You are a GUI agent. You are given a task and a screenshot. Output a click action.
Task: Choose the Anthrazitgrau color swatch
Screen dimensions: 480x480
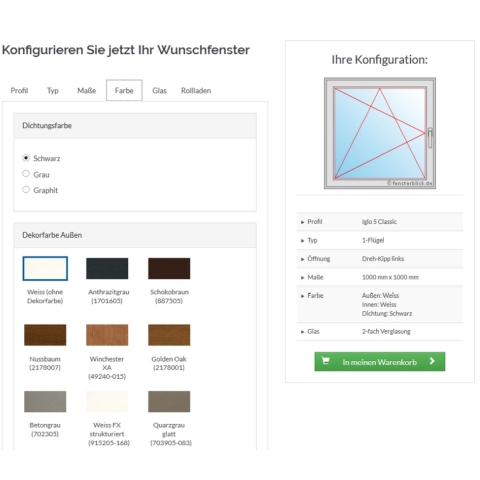[x=107, y=268]
